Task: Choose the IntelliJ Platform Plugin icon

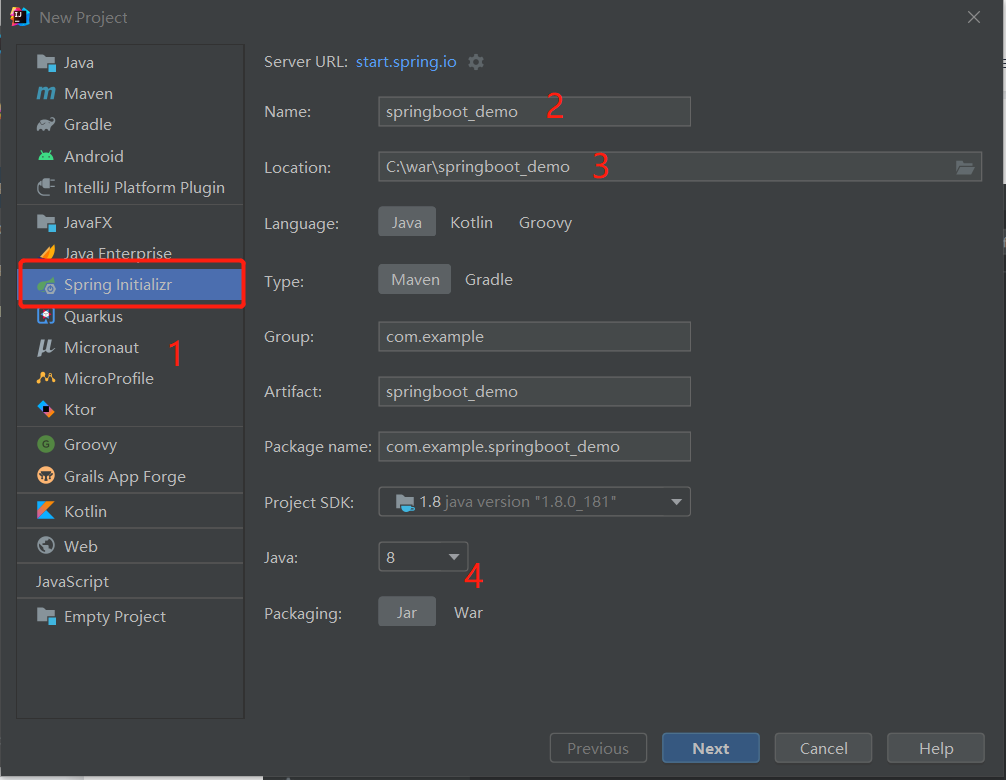Action: [46, 187]
